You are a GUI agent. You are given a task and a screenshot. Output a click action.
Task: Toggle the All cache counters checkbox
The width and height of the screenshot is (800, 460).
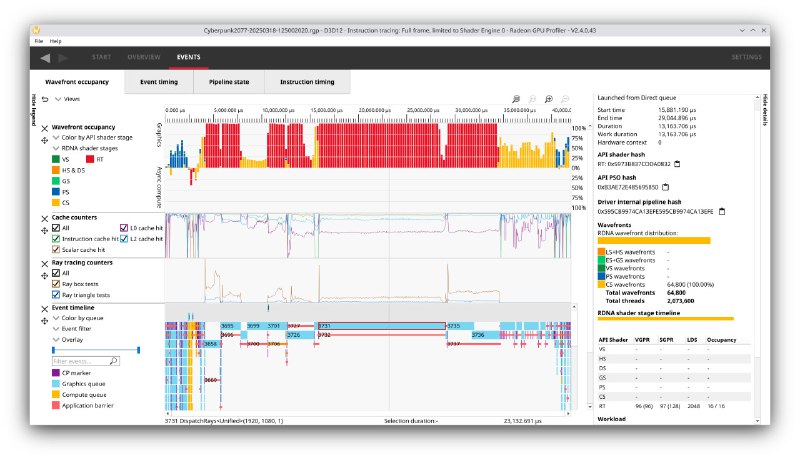click(56, 228)
